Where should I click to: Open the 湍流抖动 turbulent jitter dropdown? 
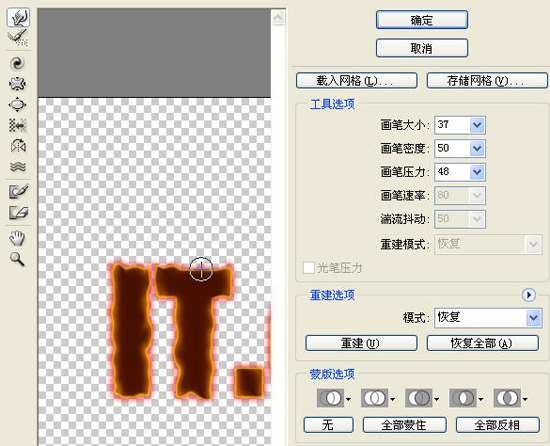477,219
